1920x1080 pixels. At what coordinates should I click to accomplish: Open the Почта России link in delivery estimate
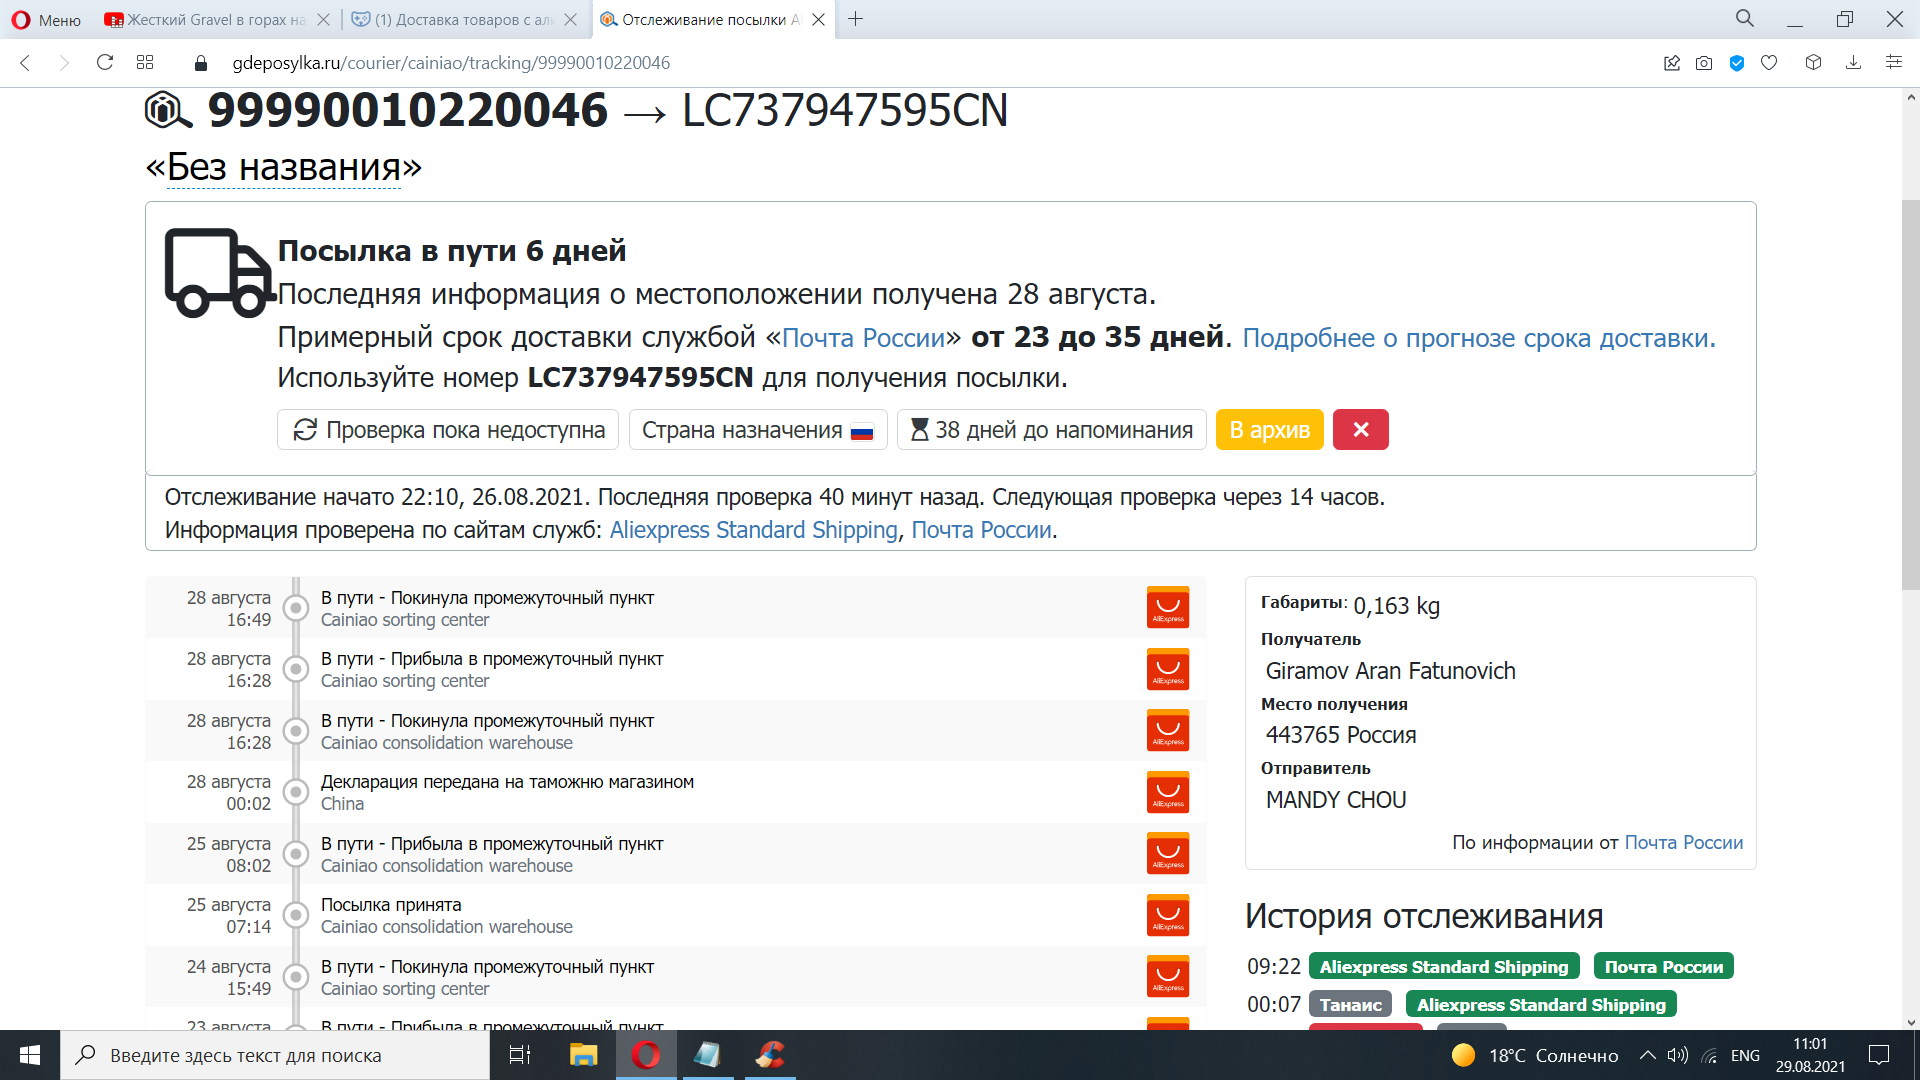click(863, 338)
